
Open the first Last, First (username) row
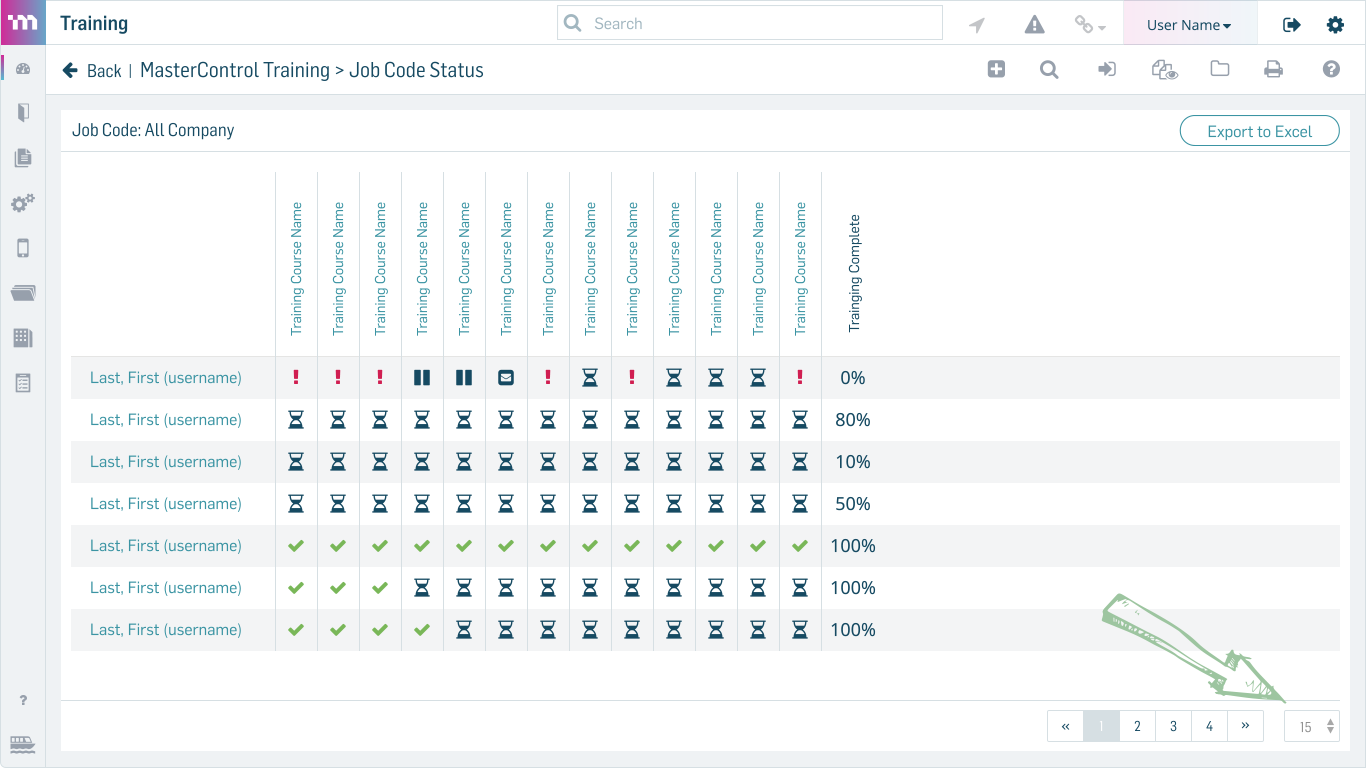pyautogui.click(x=166, y=378)
